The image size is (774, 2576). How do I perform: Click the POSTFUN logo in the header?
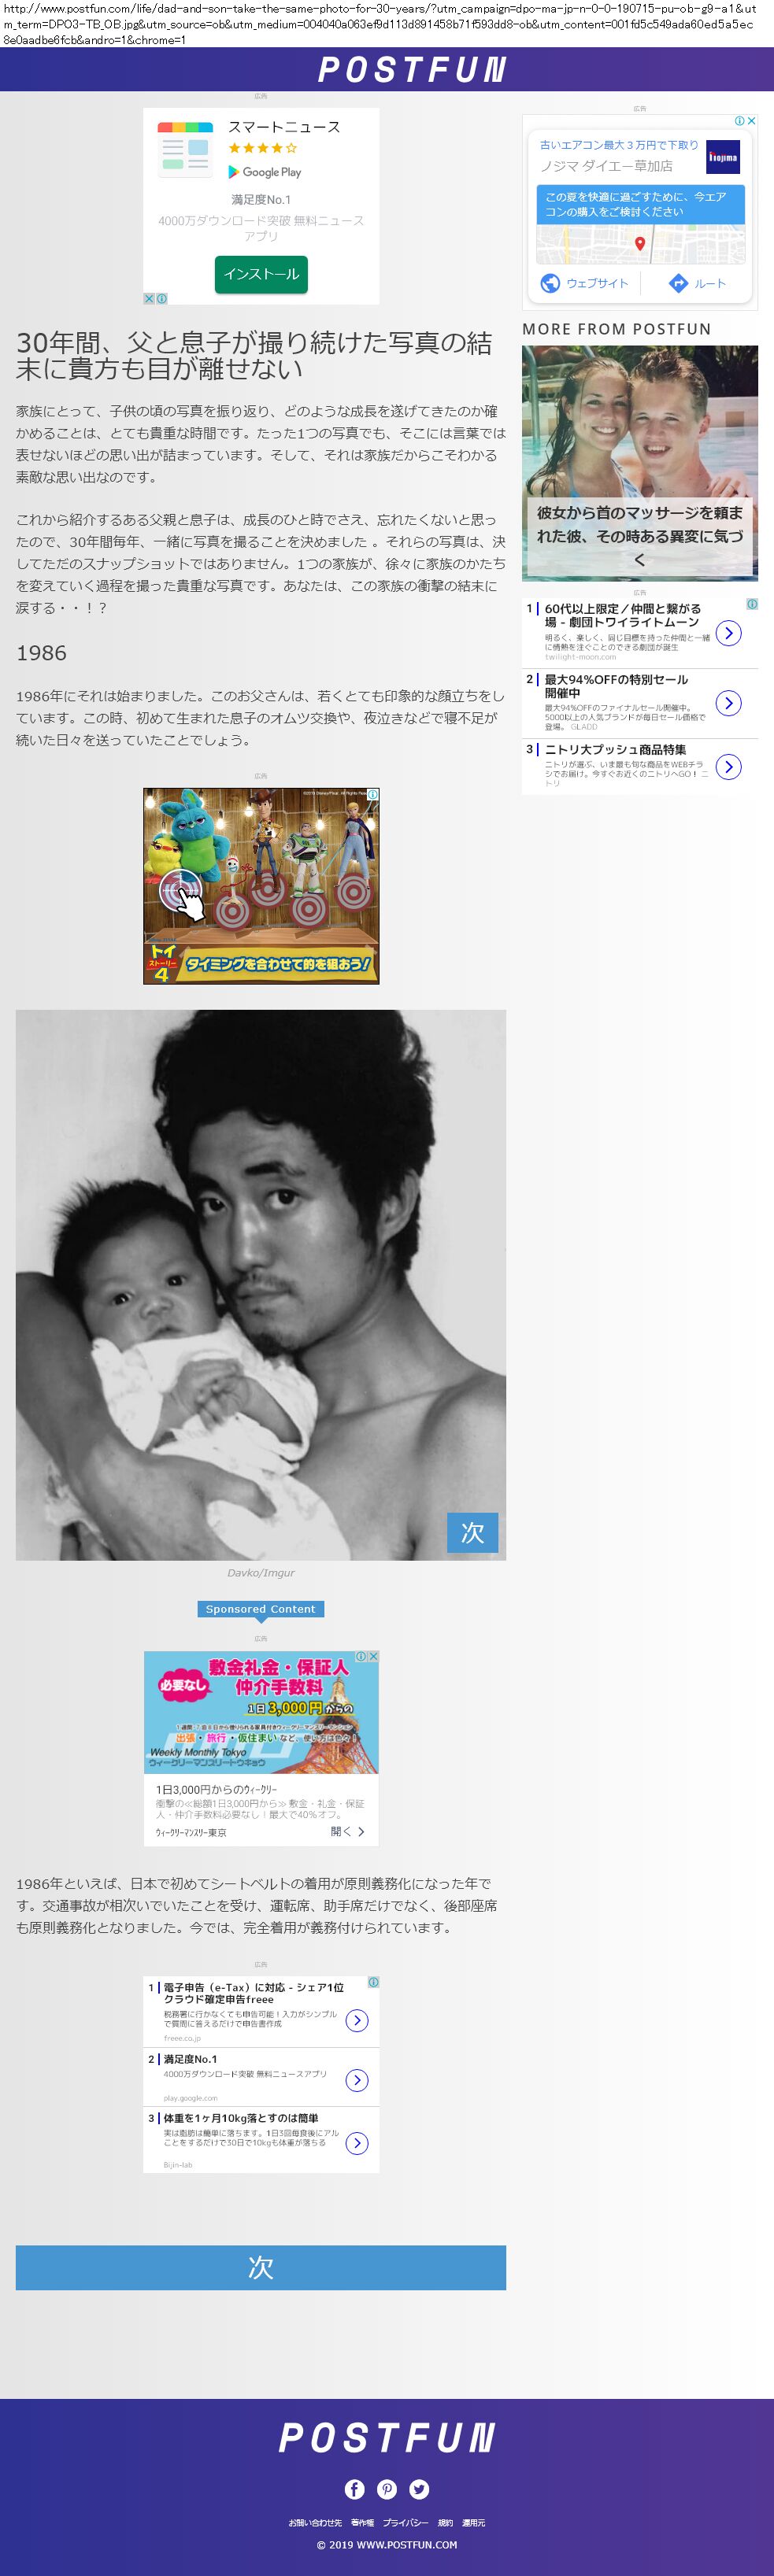411,69
